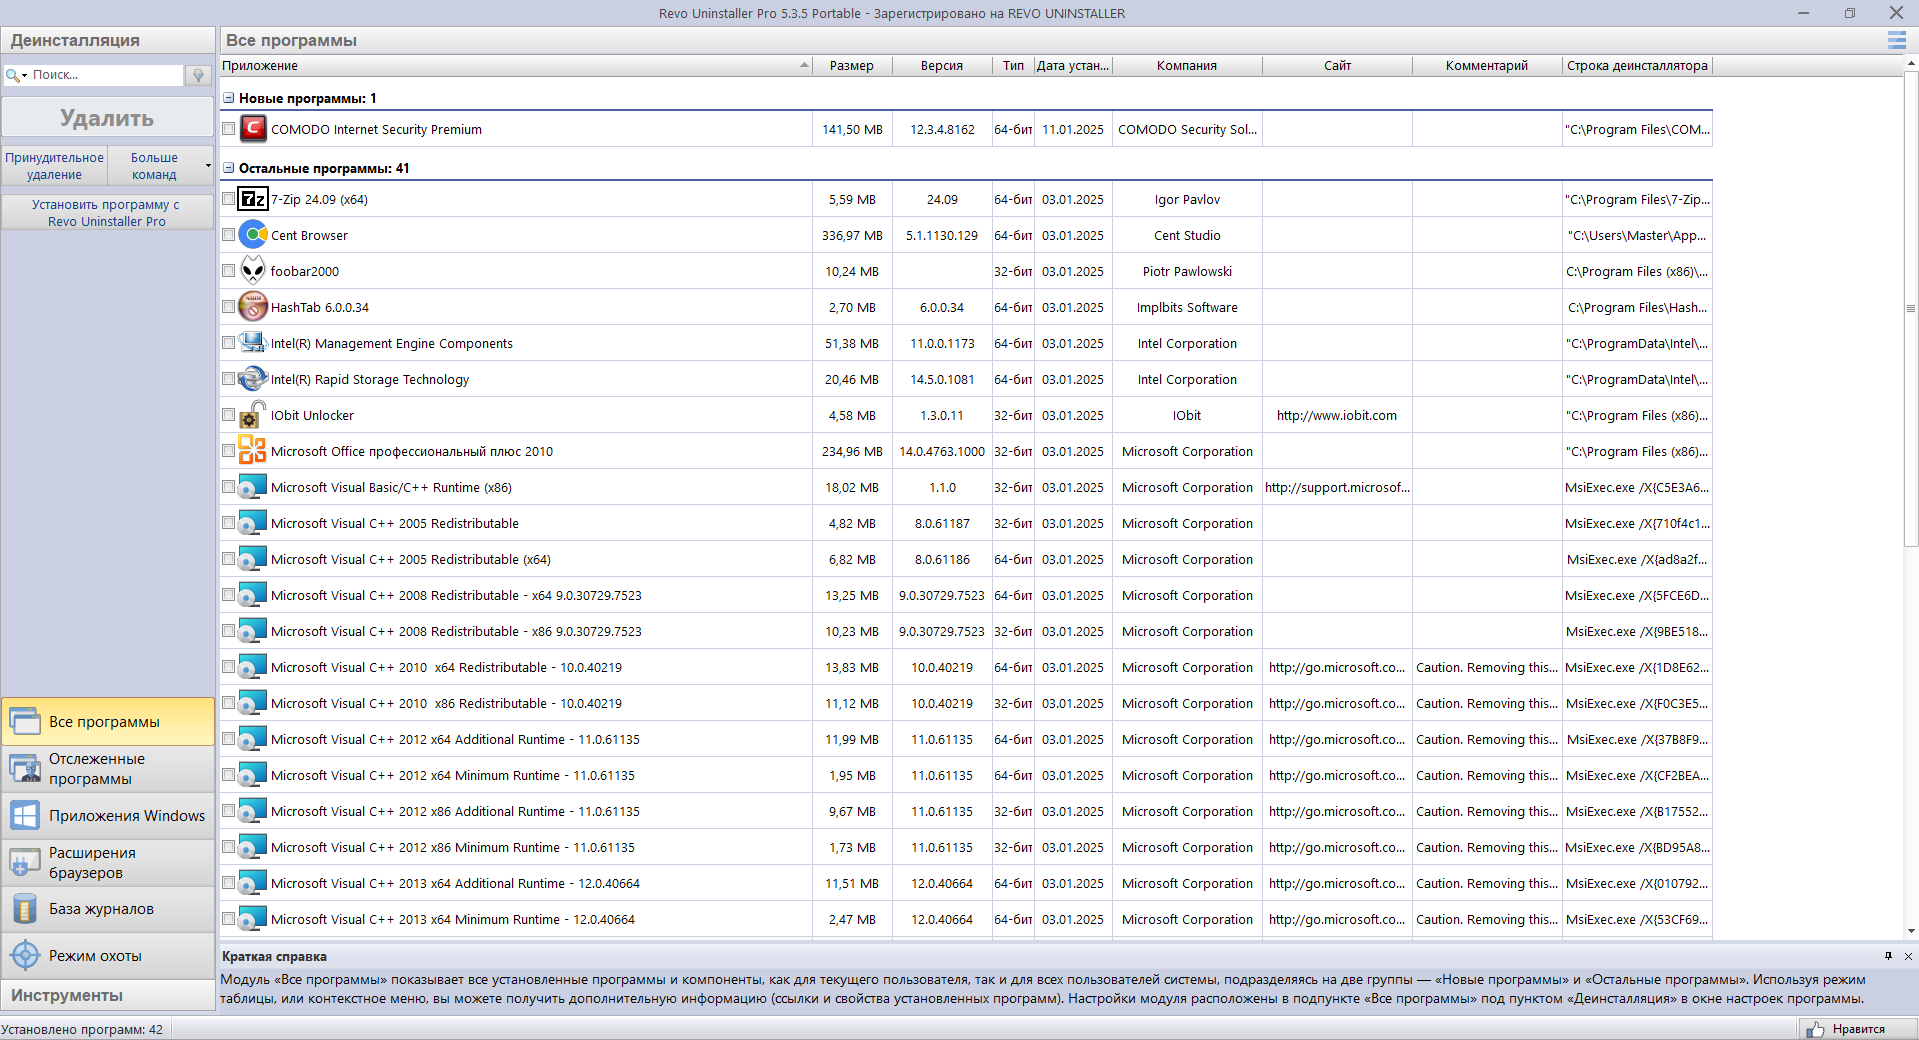This screenshot has width=1919, height=1040.
Task: Click the 7-Zip program icon
Action: [253, 199]
